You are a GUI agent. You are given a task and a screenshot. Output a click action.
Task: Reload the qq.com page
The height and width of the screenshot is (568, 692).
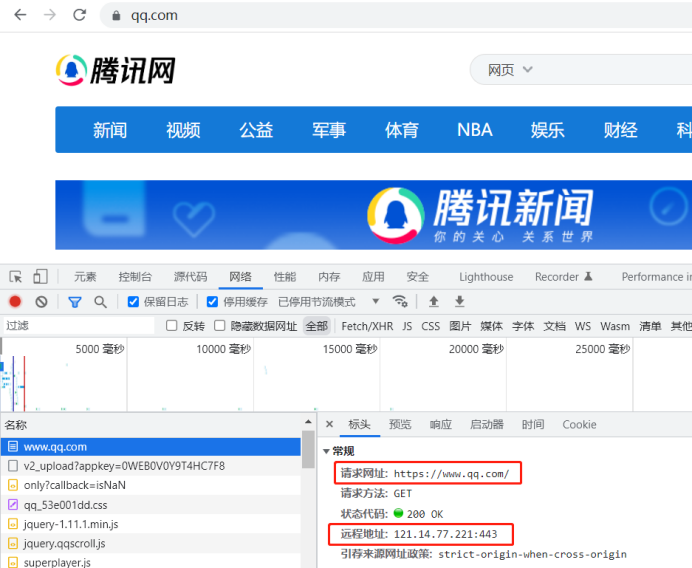point(79,15)
